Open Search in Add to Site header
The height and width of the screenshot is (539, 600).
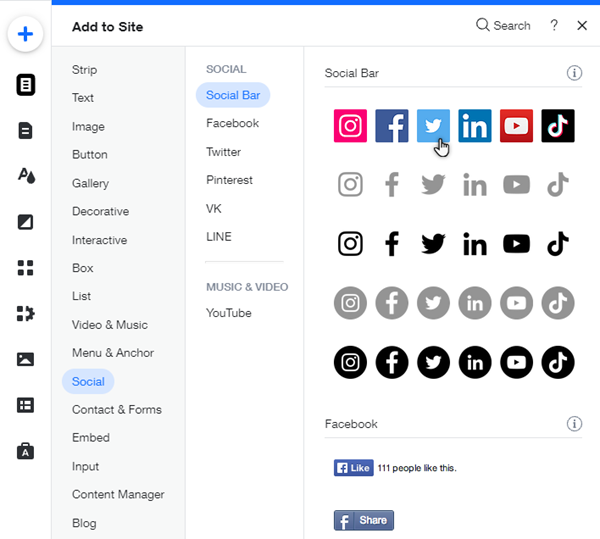503,26
